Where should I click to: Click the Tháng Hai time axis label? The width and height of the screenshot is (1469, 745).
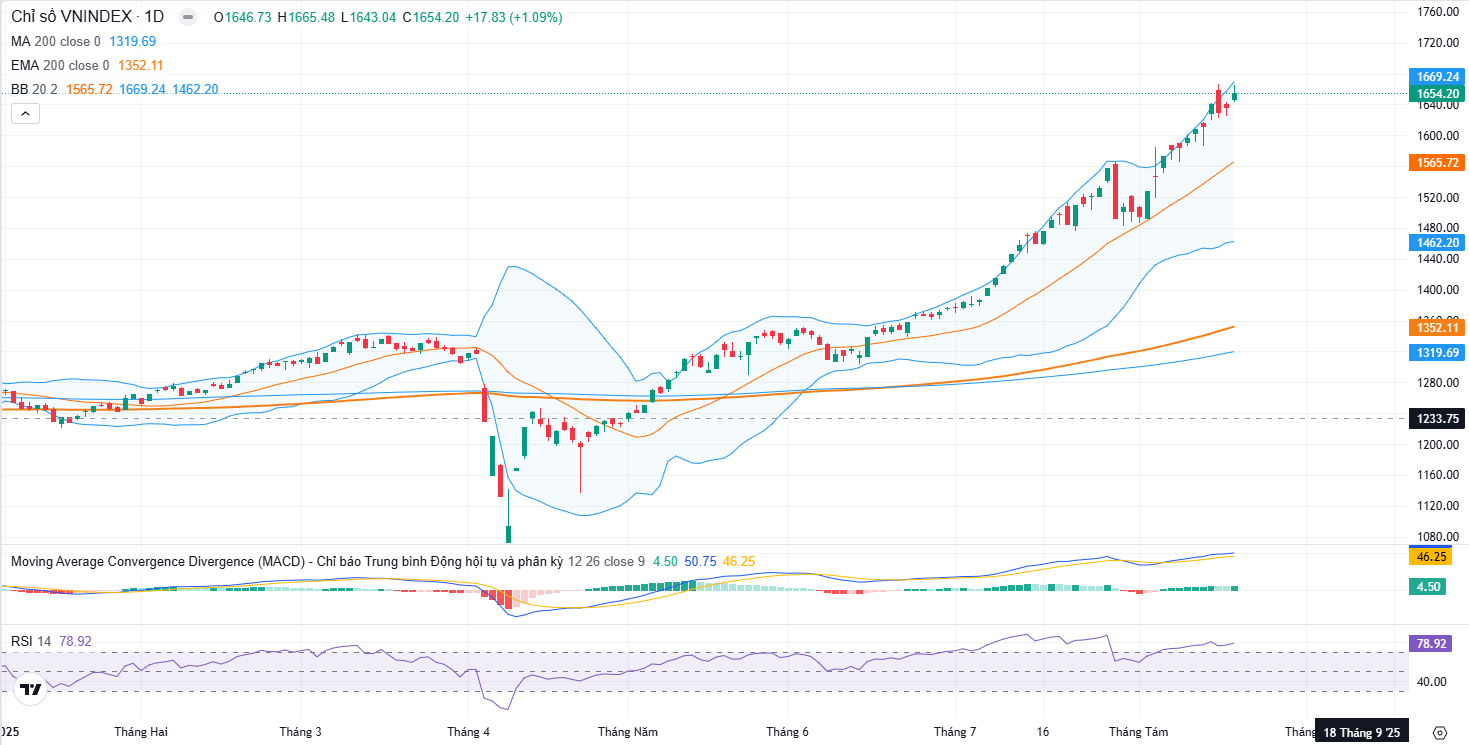click(141, 732)
